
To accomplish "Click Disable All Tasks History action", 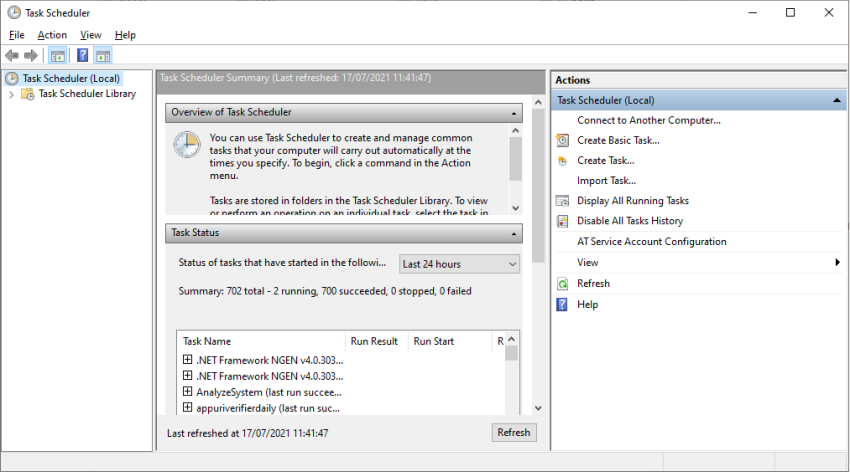I will point(630,221).
